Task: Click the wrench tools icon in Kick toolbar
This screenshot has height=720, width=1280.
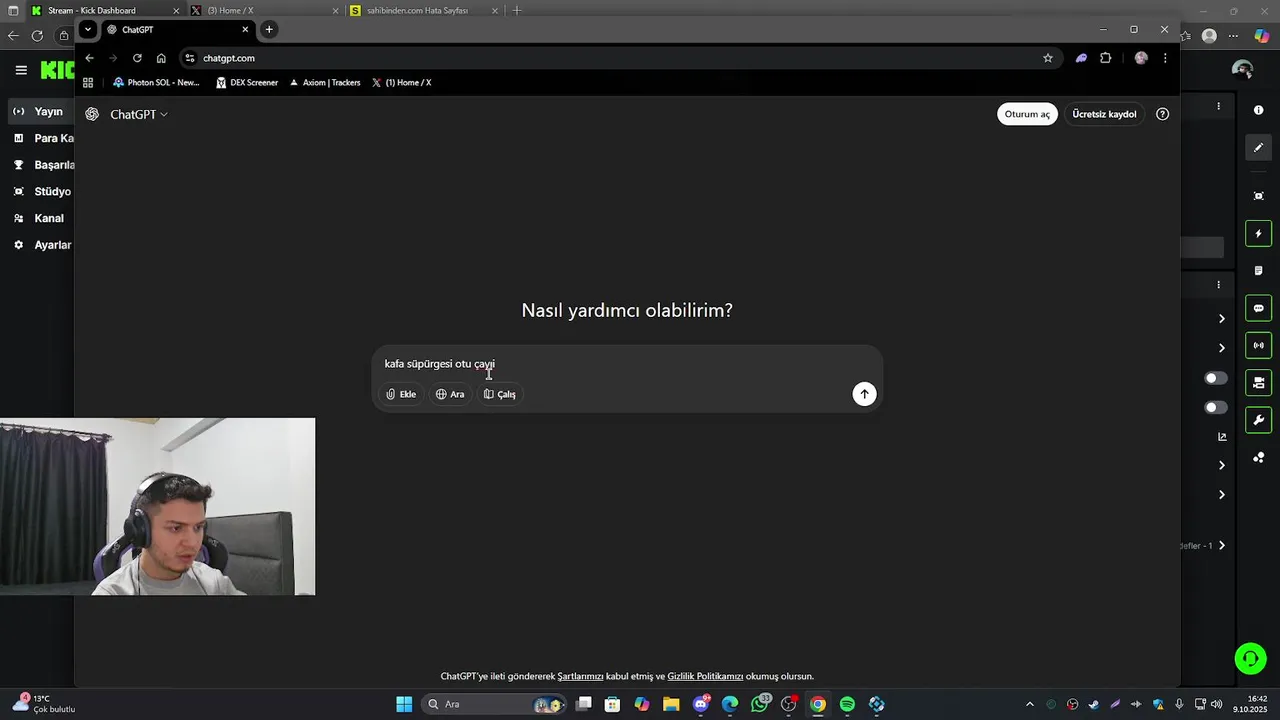Action: 1259,420
